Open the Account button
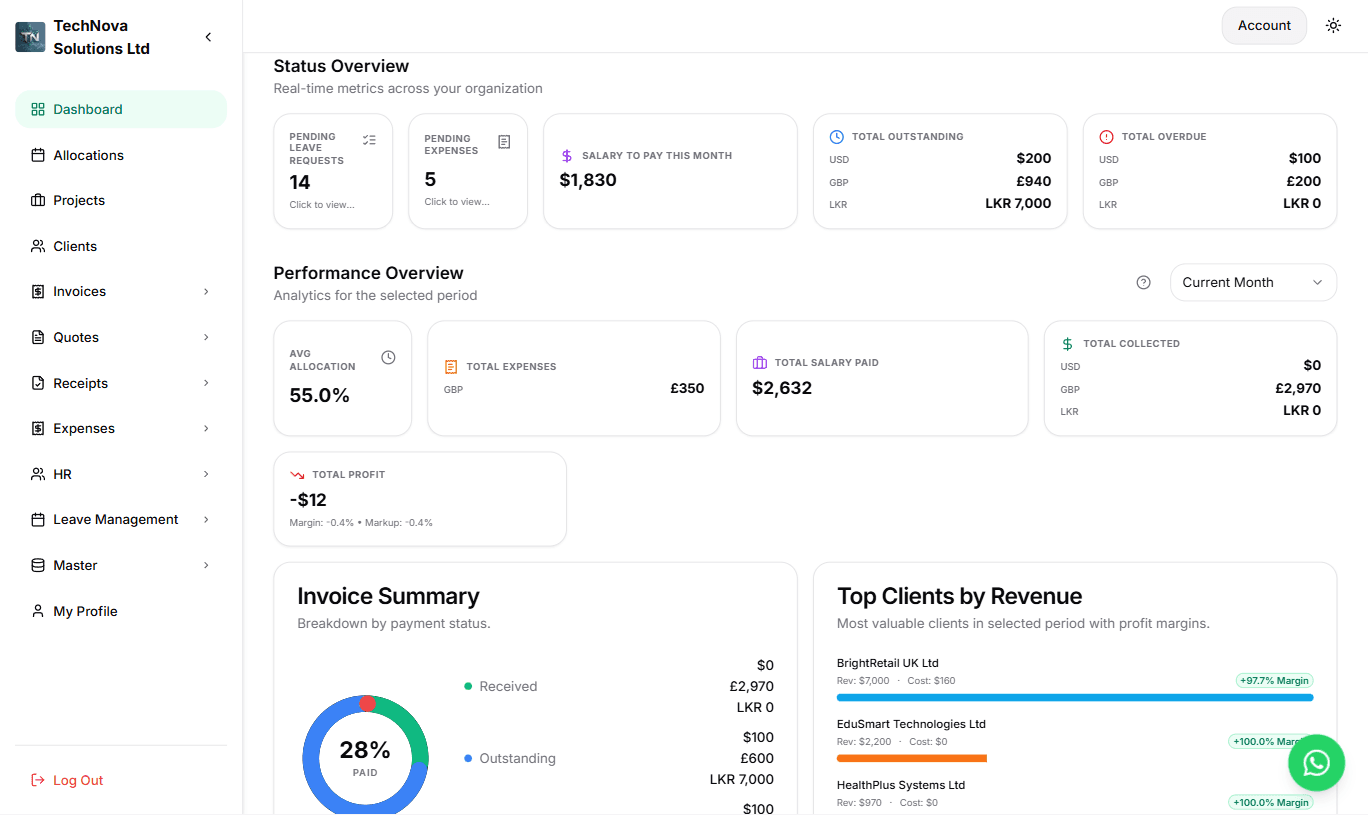Screen dimensions: 1368x815 pos(1263,25)
